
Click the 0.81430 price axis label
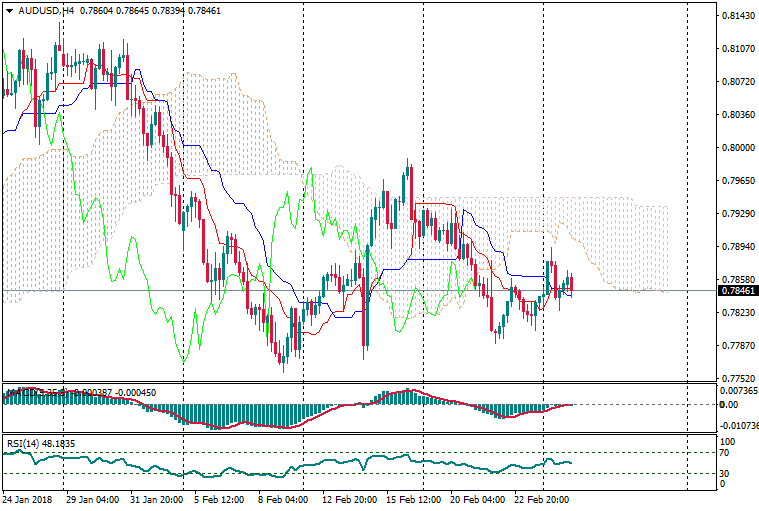click(x=738, y=16)
